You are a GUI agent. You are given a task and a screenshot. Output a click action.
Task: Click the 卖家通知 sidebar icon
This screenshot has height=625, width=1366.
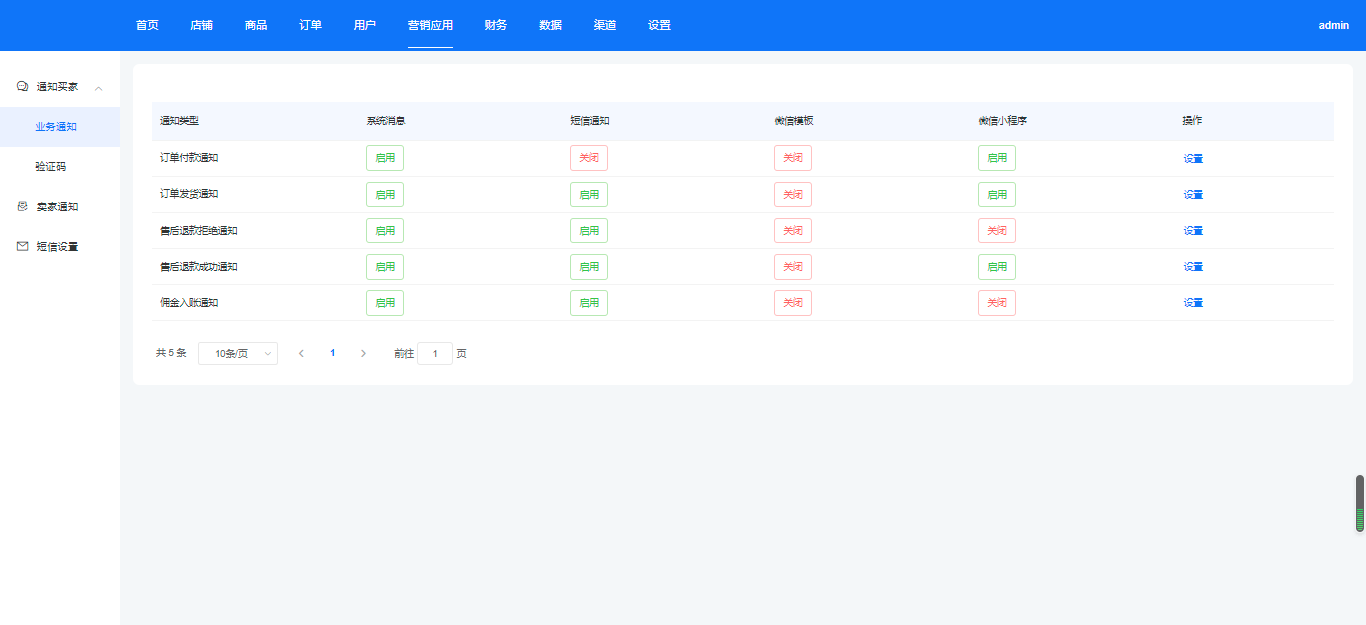point(23,206)
